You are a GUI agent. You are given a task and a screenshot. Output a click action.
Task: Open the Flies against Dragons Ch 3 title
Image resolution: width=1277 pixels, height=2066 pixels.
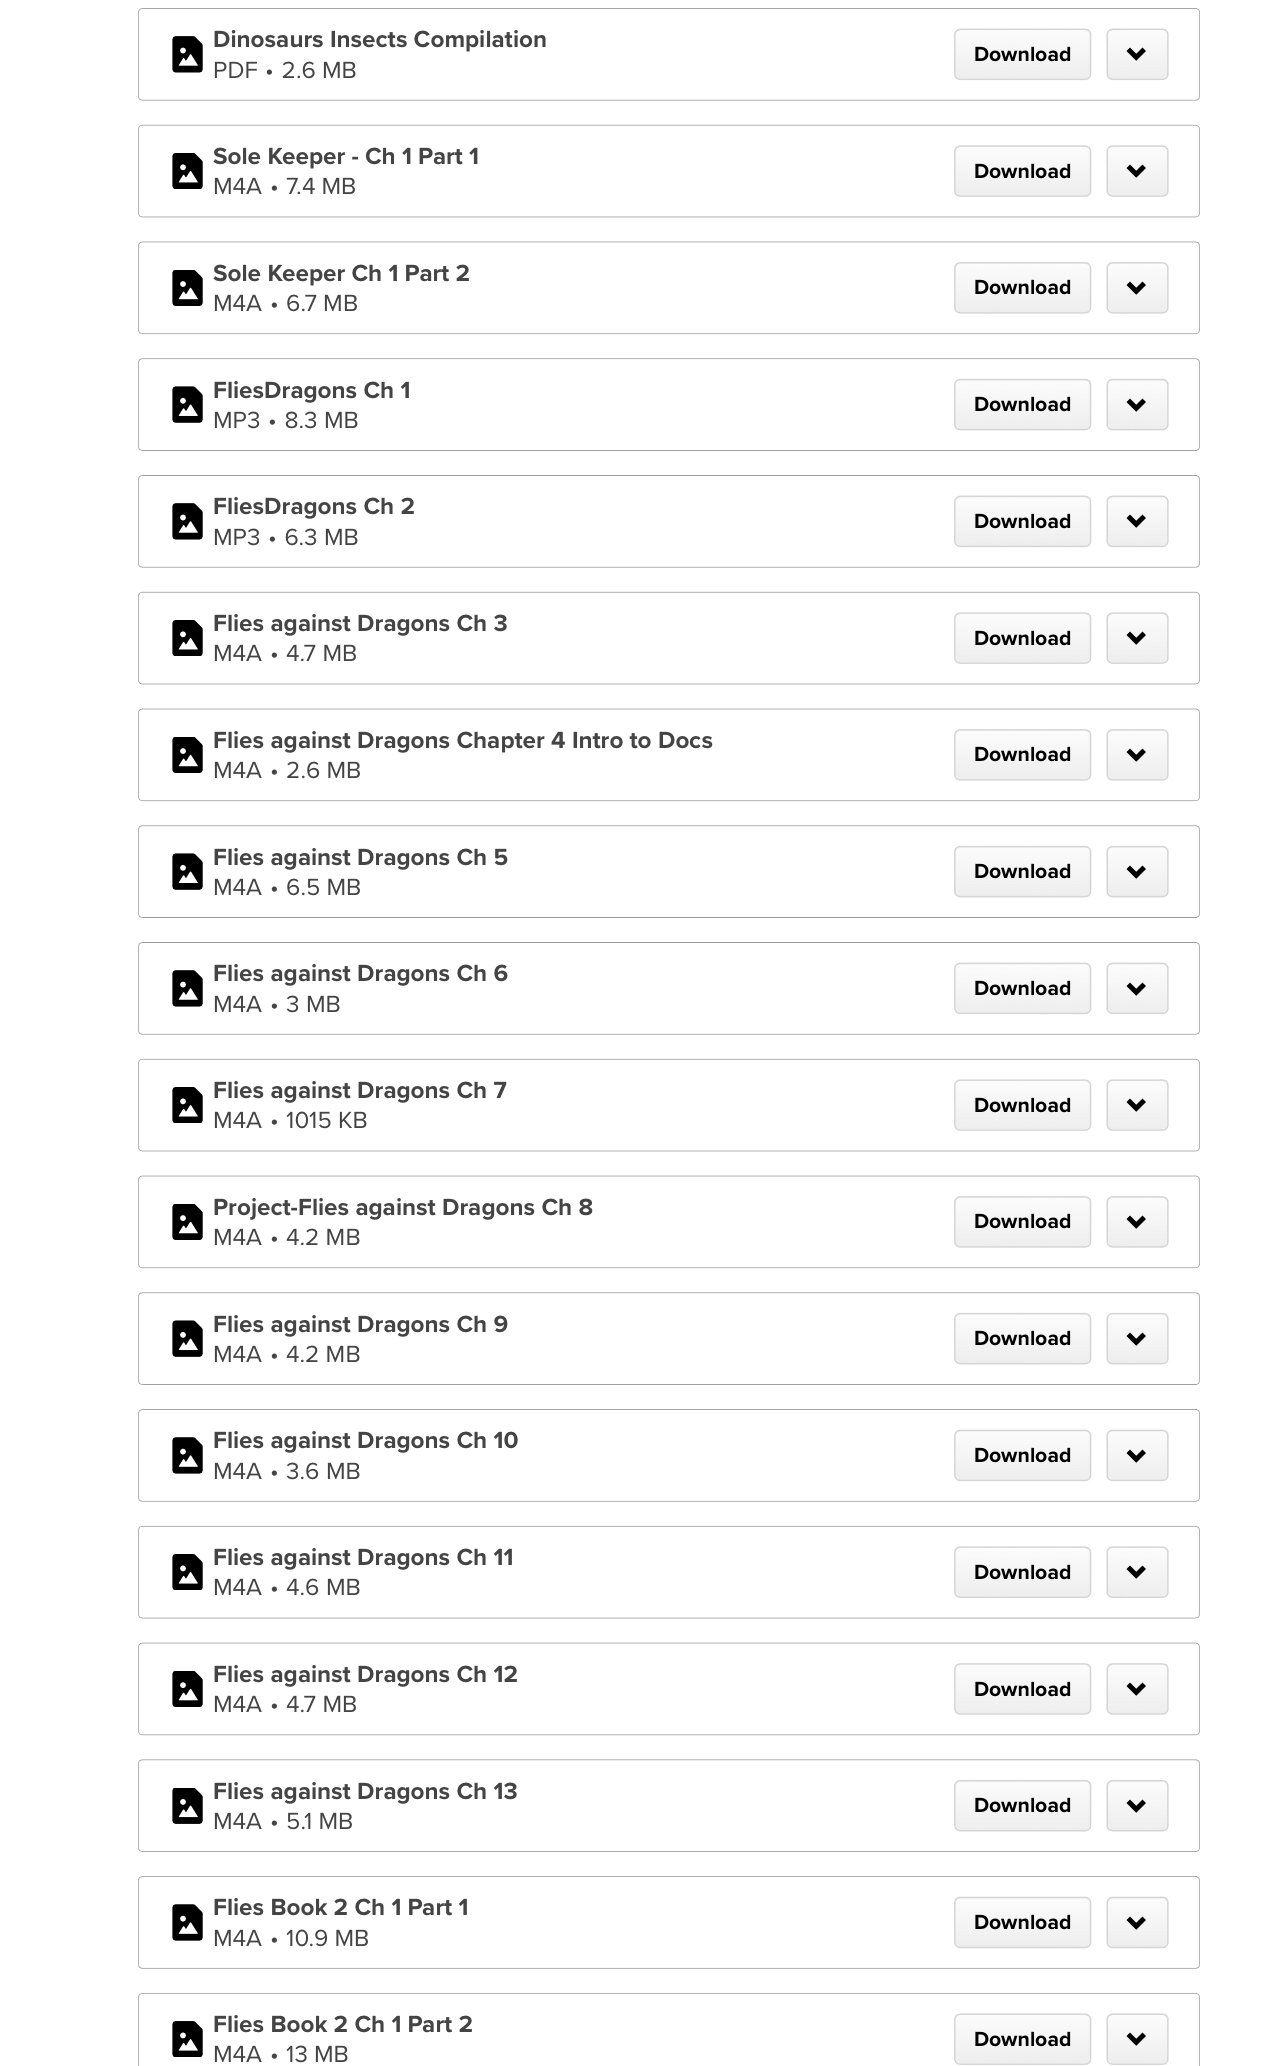[x=360, y=623]
